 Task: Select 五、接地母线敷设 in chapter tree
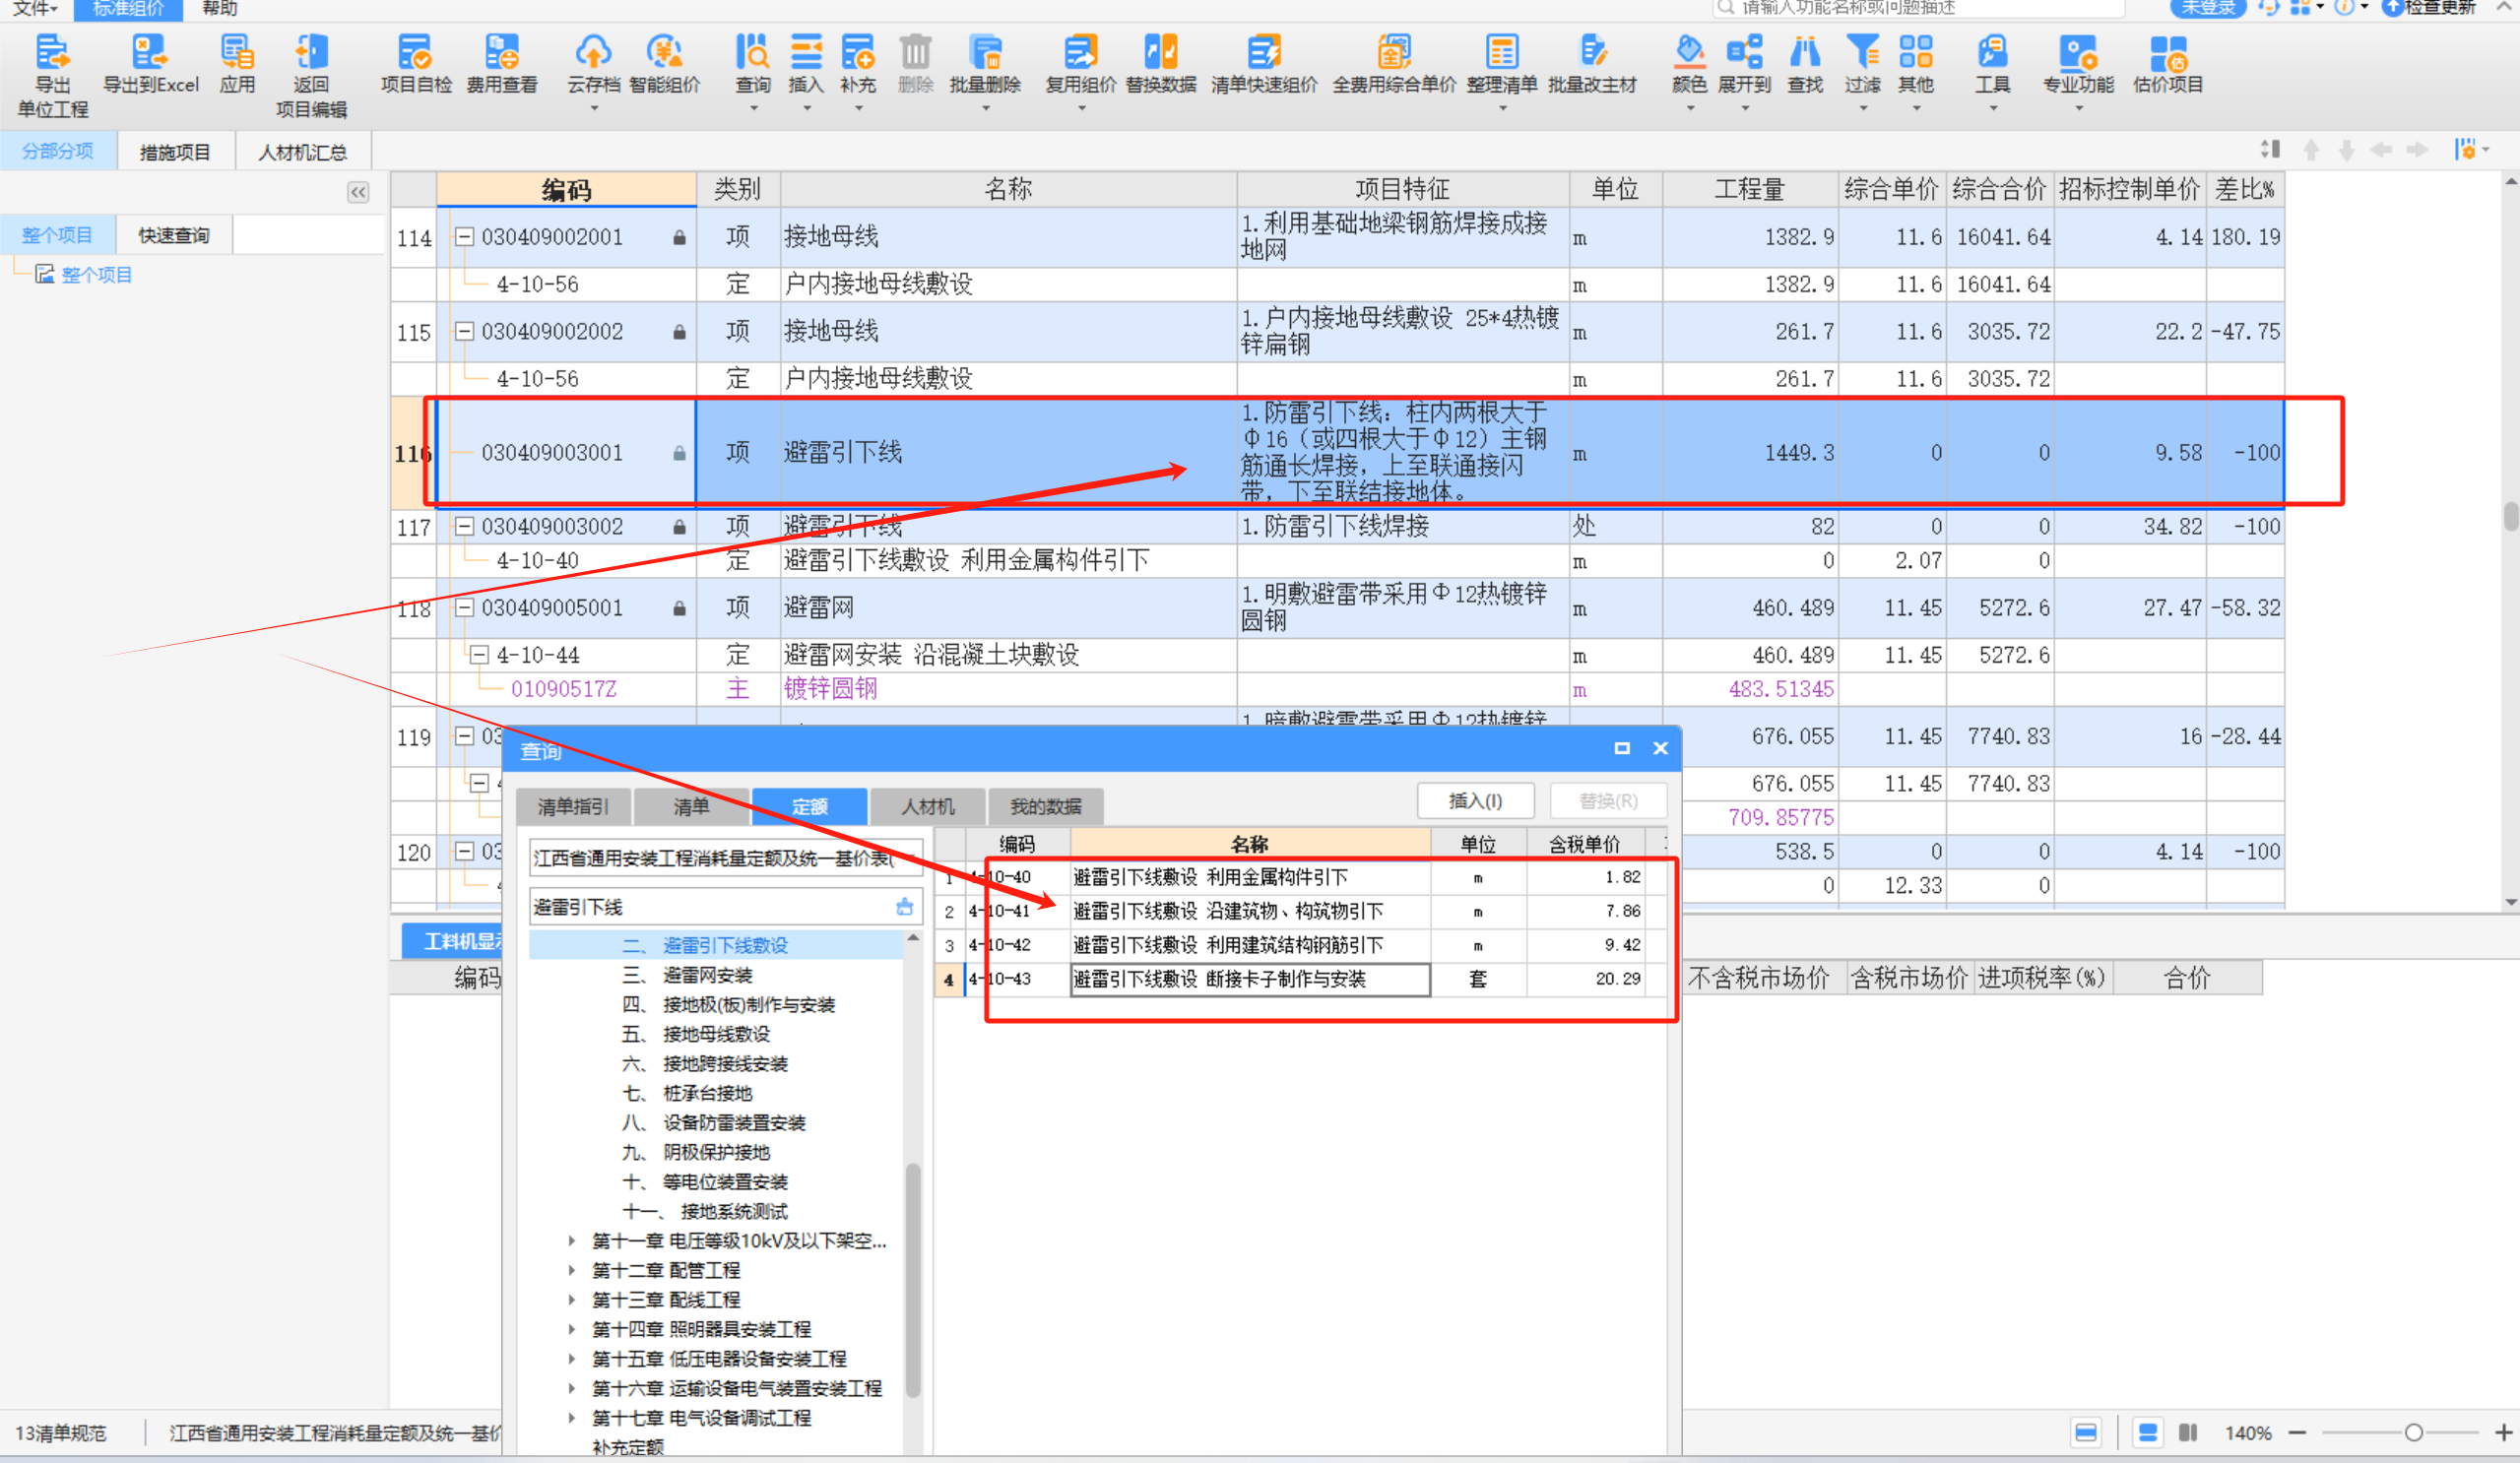coord(696,1034)
